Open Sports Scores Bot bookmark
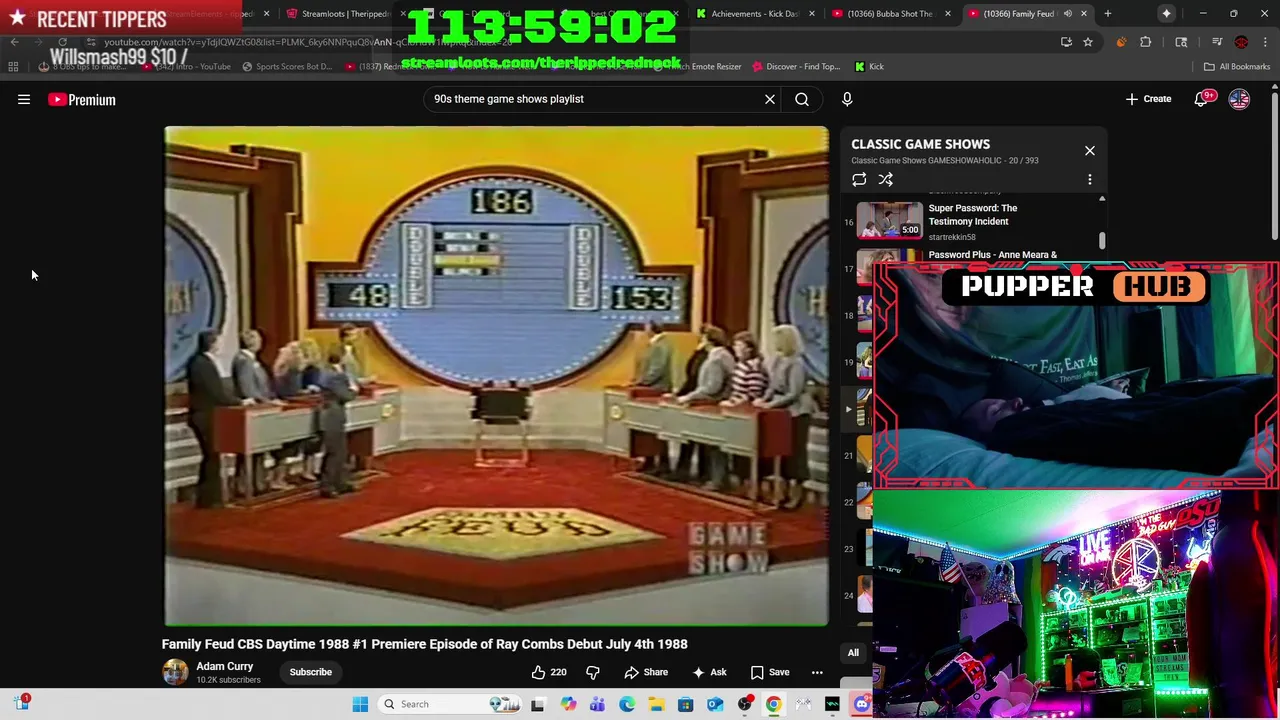1280x720 pixels. click(287, 67)
